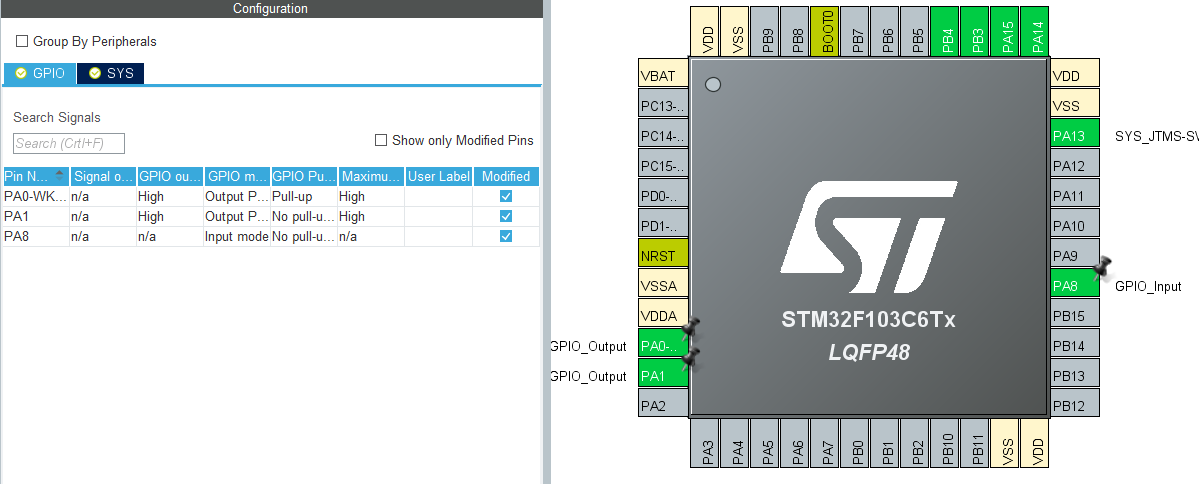Sort by the Modified column header
This screenshot has height=484, width=1199.
point(506,176)
